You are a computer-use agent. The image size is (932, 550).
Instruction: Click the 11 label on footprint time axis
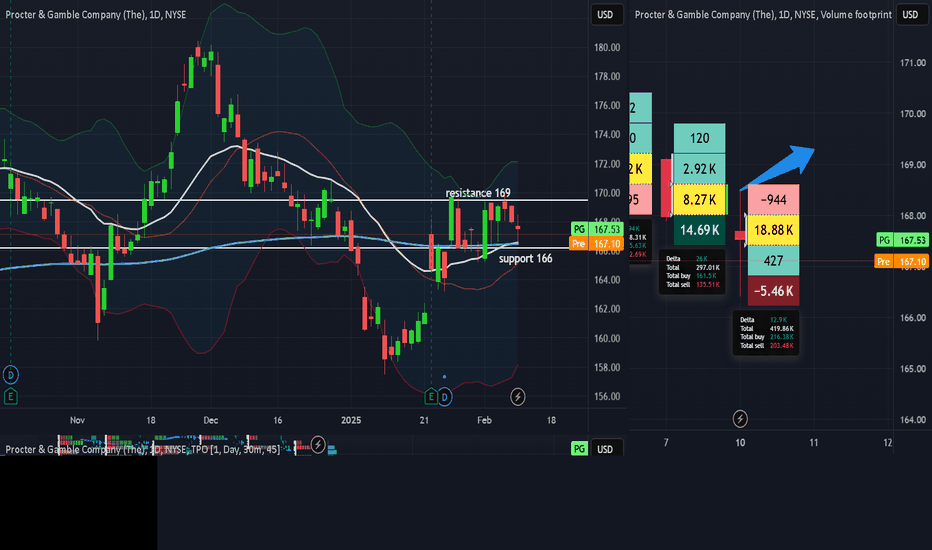(814, 442)
